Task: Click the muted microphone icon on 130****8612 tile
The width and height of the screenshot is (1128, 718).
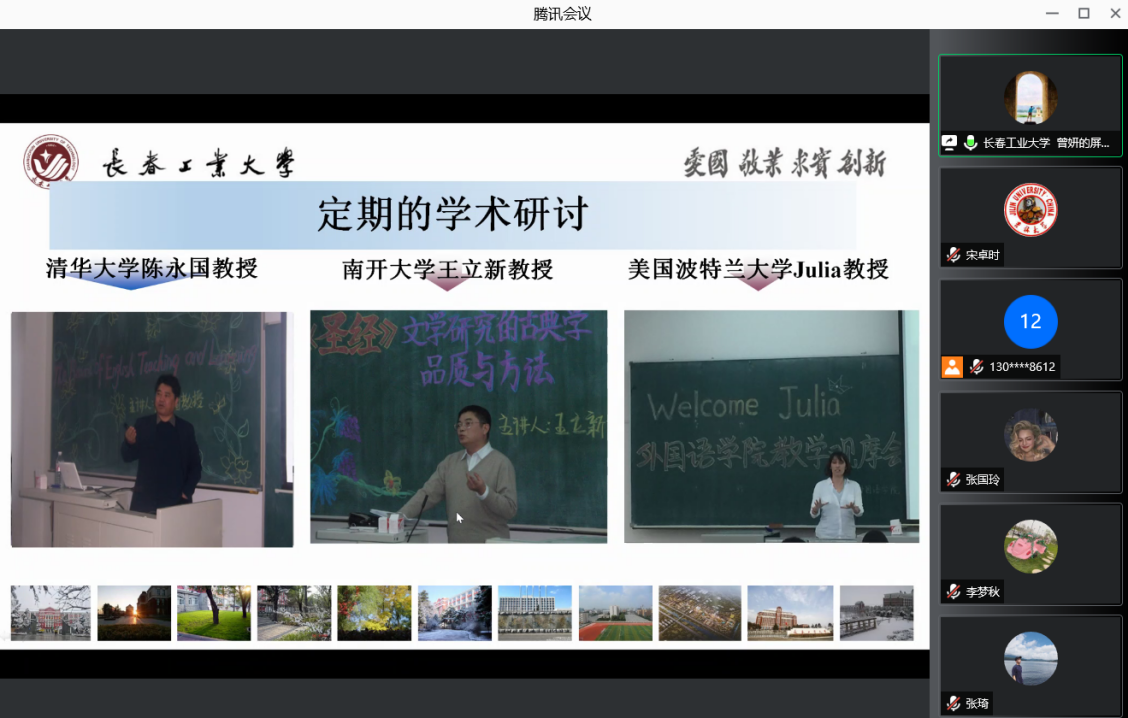Action: tap(976, 366)
